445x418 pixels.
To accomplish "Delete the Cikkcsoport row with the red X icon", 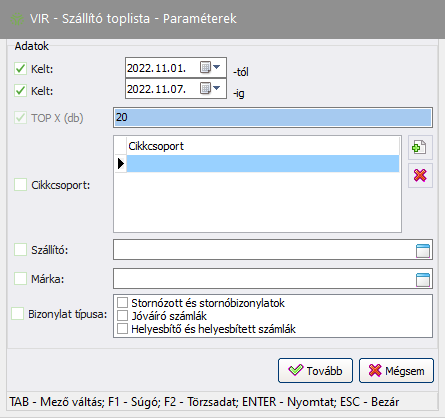I will click(420, 175).
